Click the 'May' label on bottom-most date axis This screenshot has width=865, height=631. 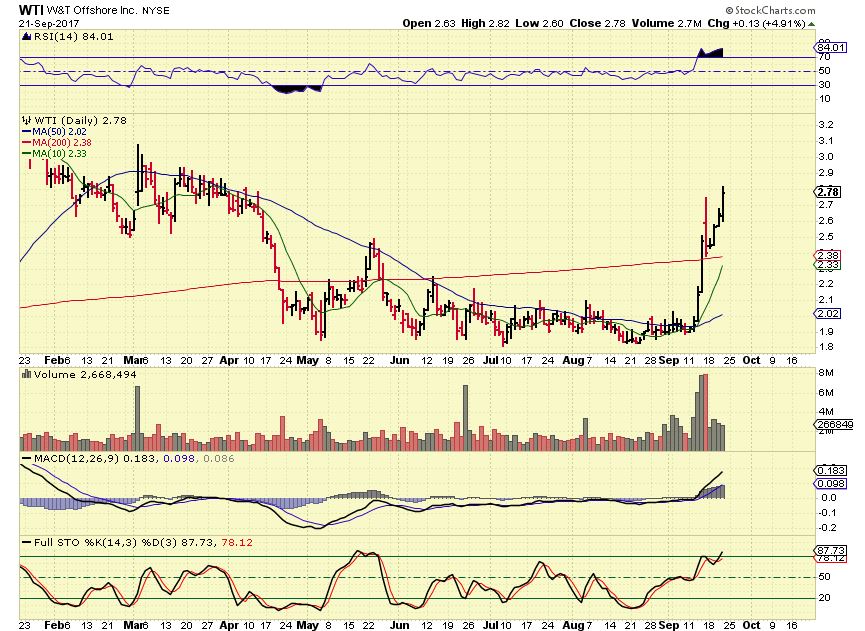tap(307, 625)
